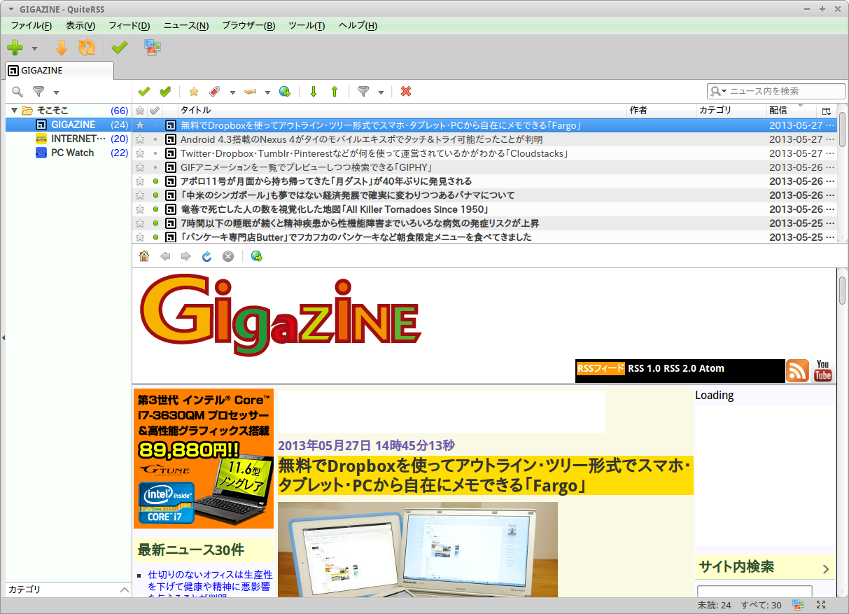Image resolution: width=849 pixels, height=614 pixels.
Task: Click browser back arrow
Action: pos(165,256)
